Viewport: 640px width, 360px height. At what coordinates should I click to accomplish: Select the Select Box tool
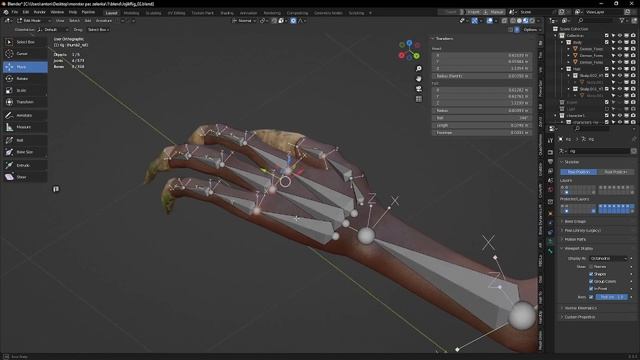click(x=25, y=42)
